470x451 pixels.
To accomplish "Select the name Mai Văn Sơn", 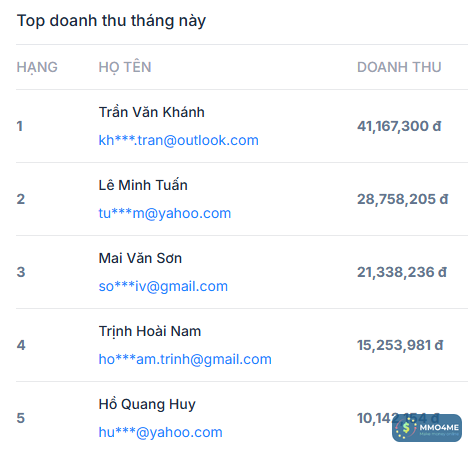I will (140, 258).
